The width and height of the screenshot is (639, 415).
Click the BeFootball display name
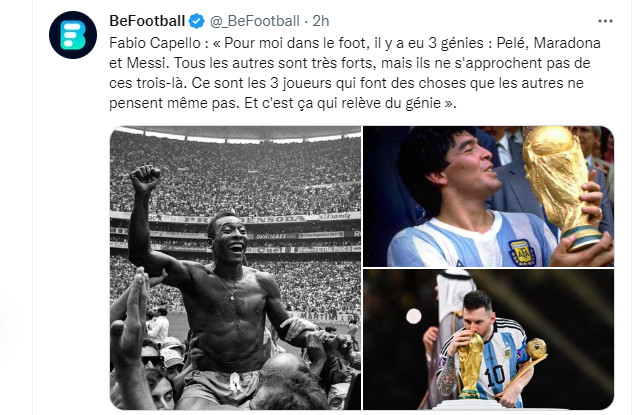click(x=148, y=19)
